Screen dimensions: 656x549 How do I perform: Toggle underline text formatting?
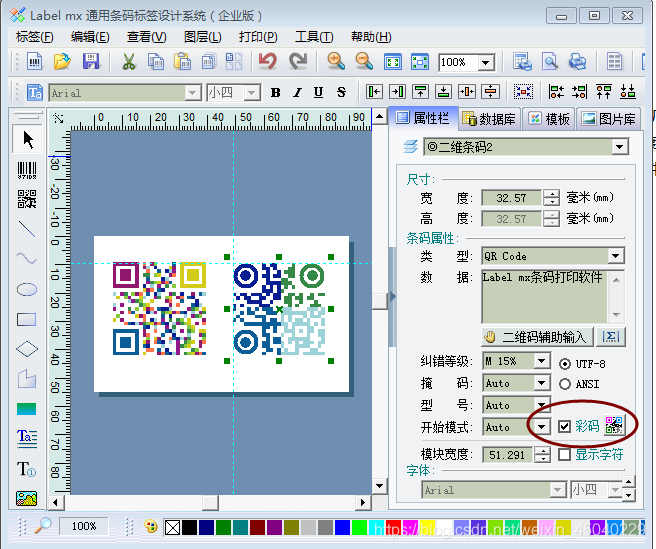[x=318, y=92]
